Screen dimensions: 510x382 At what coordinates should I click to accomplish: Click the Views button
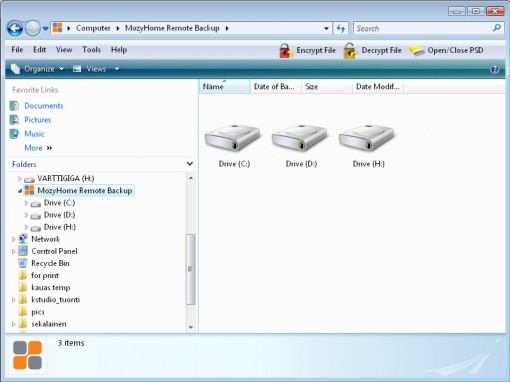[90, 69]
